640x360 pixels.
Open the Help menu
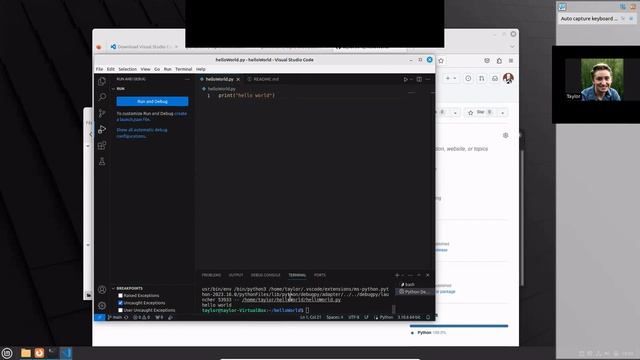[200, 69]
